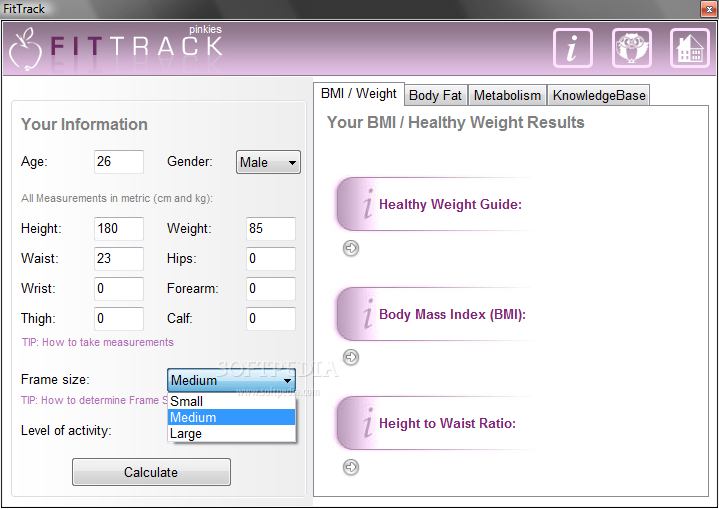The width and height of the screenshot is (719, 509).
Task: Open the Gender dropdown
Action: click(268, 162)
